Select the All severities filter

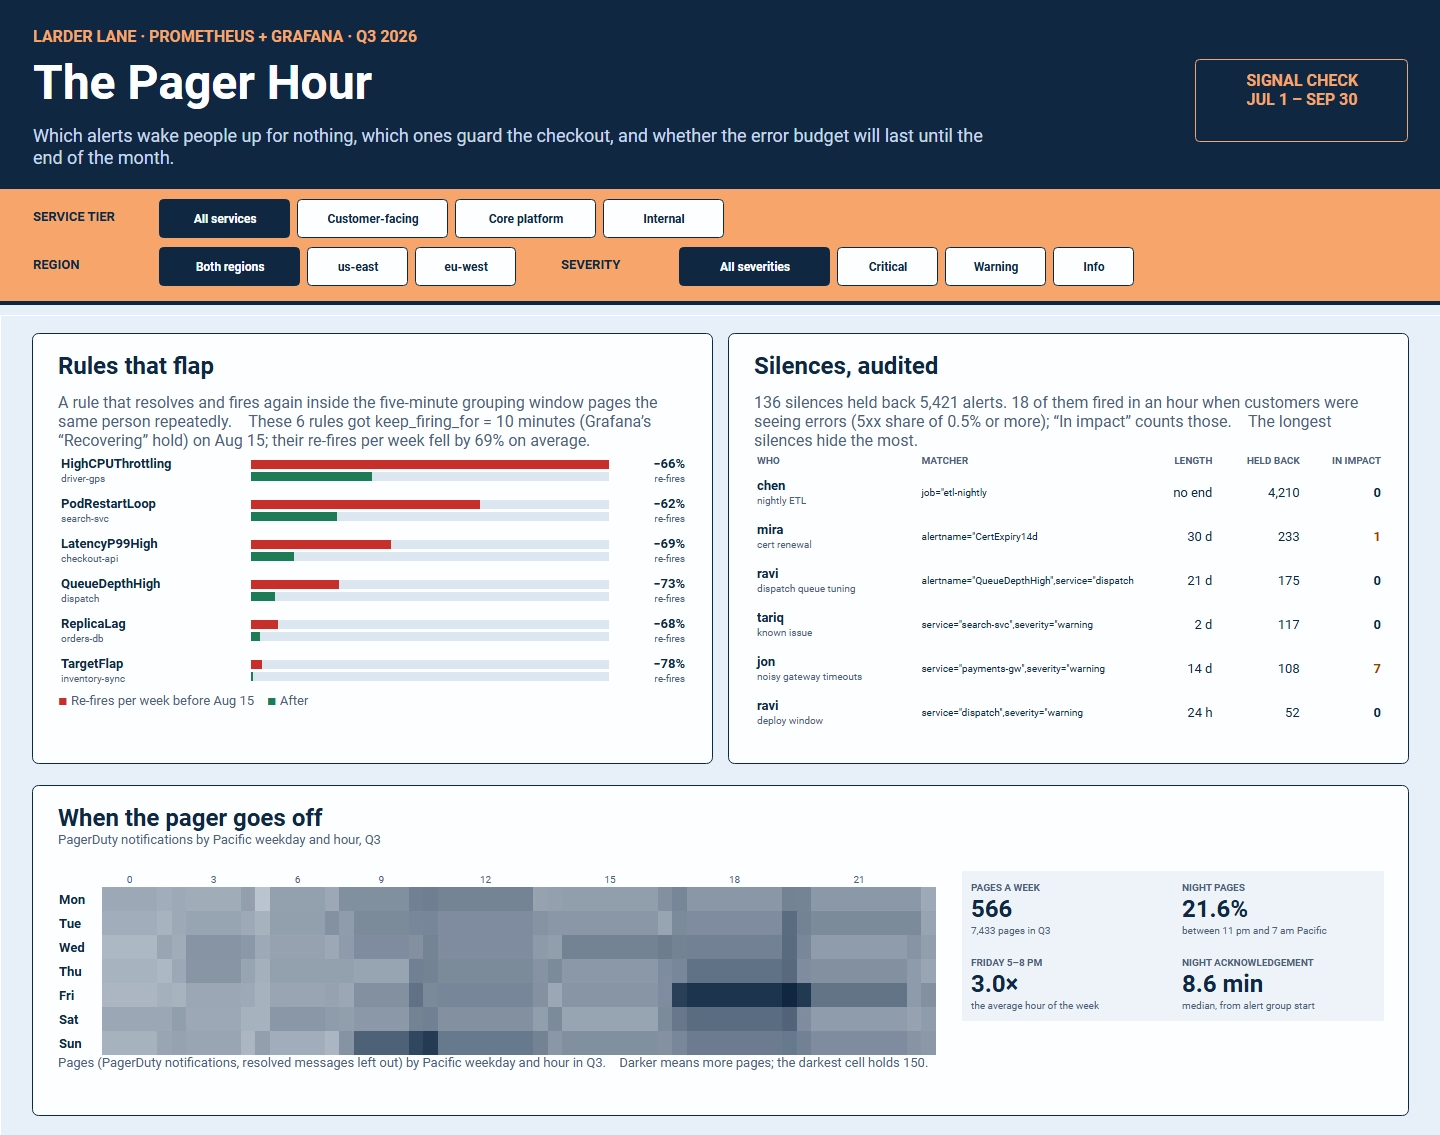754,267
